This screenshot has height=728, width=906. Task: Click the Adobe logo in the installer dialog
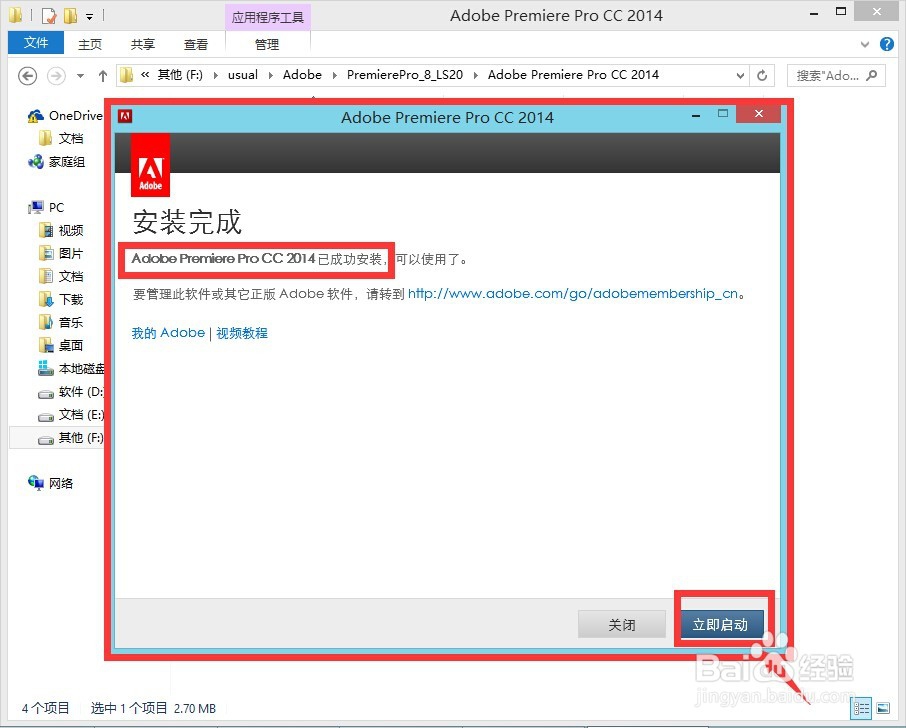150,164
